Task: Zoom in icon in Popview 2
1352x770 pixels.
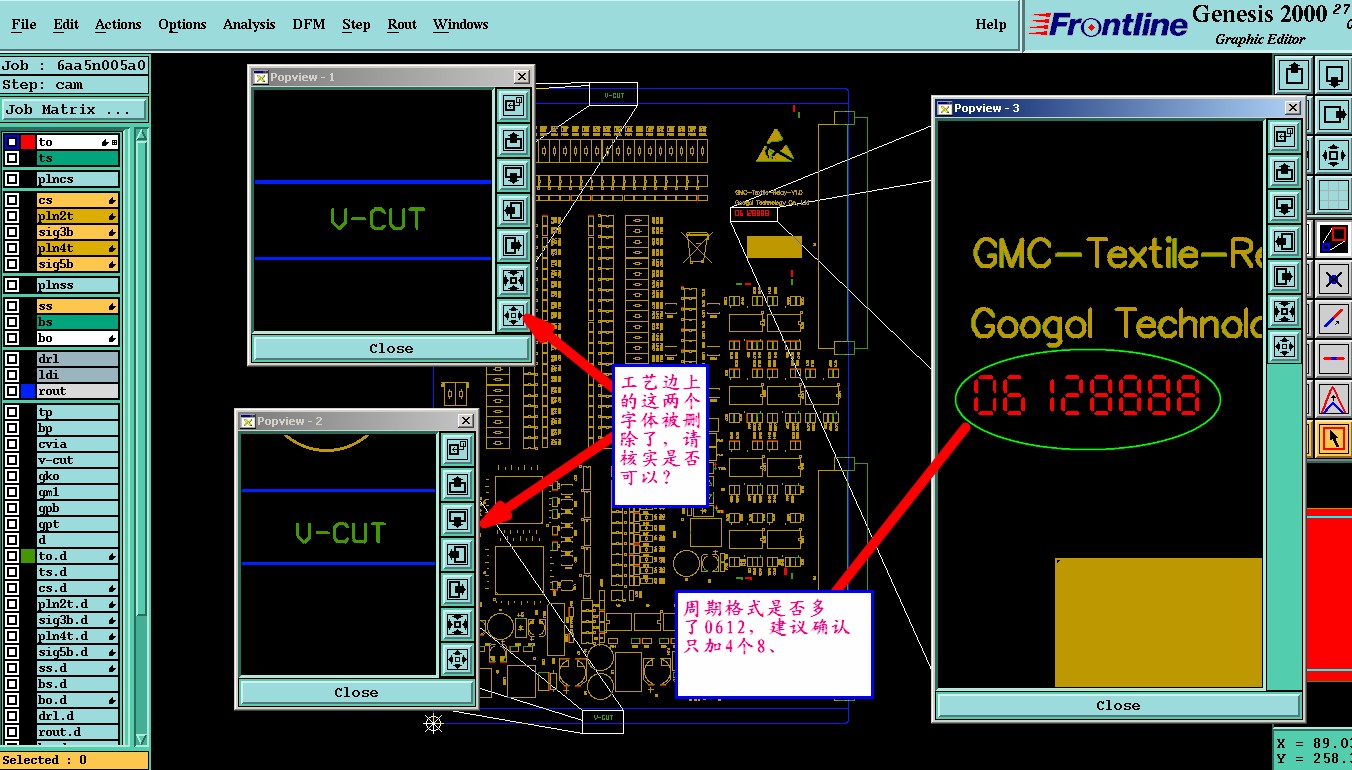Action: coord(457,624)
